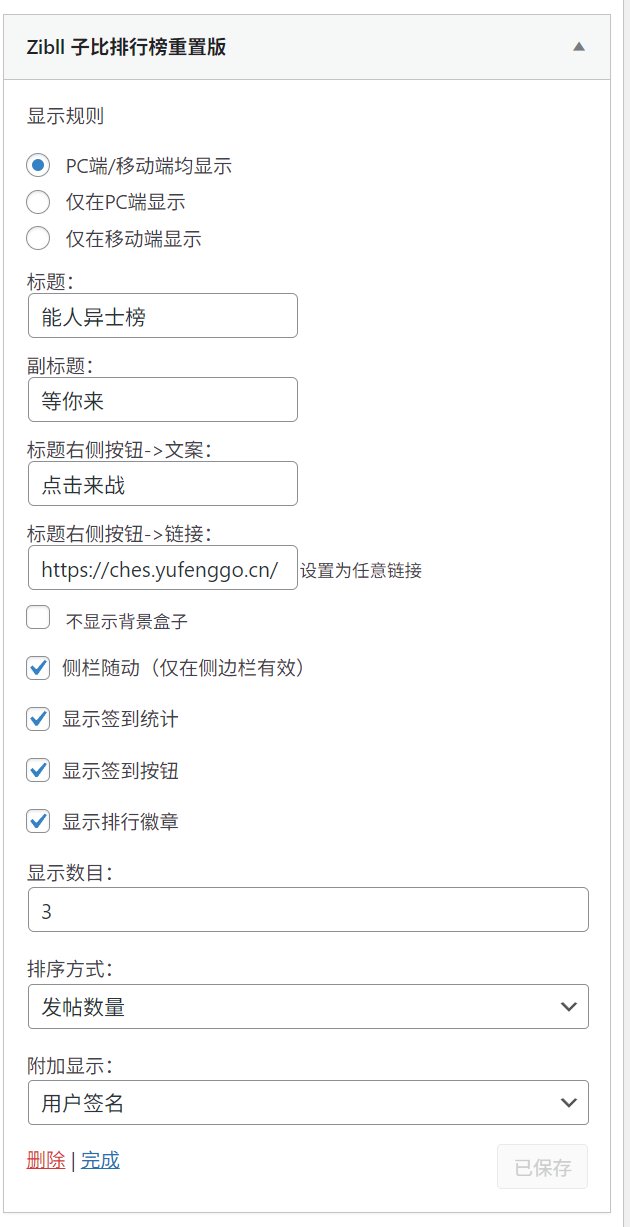Click the widget title Zibll 子比排行榜重置版
Image resolution: width=630 pixels, height=1227 pixels.
(x=126, y=46)
